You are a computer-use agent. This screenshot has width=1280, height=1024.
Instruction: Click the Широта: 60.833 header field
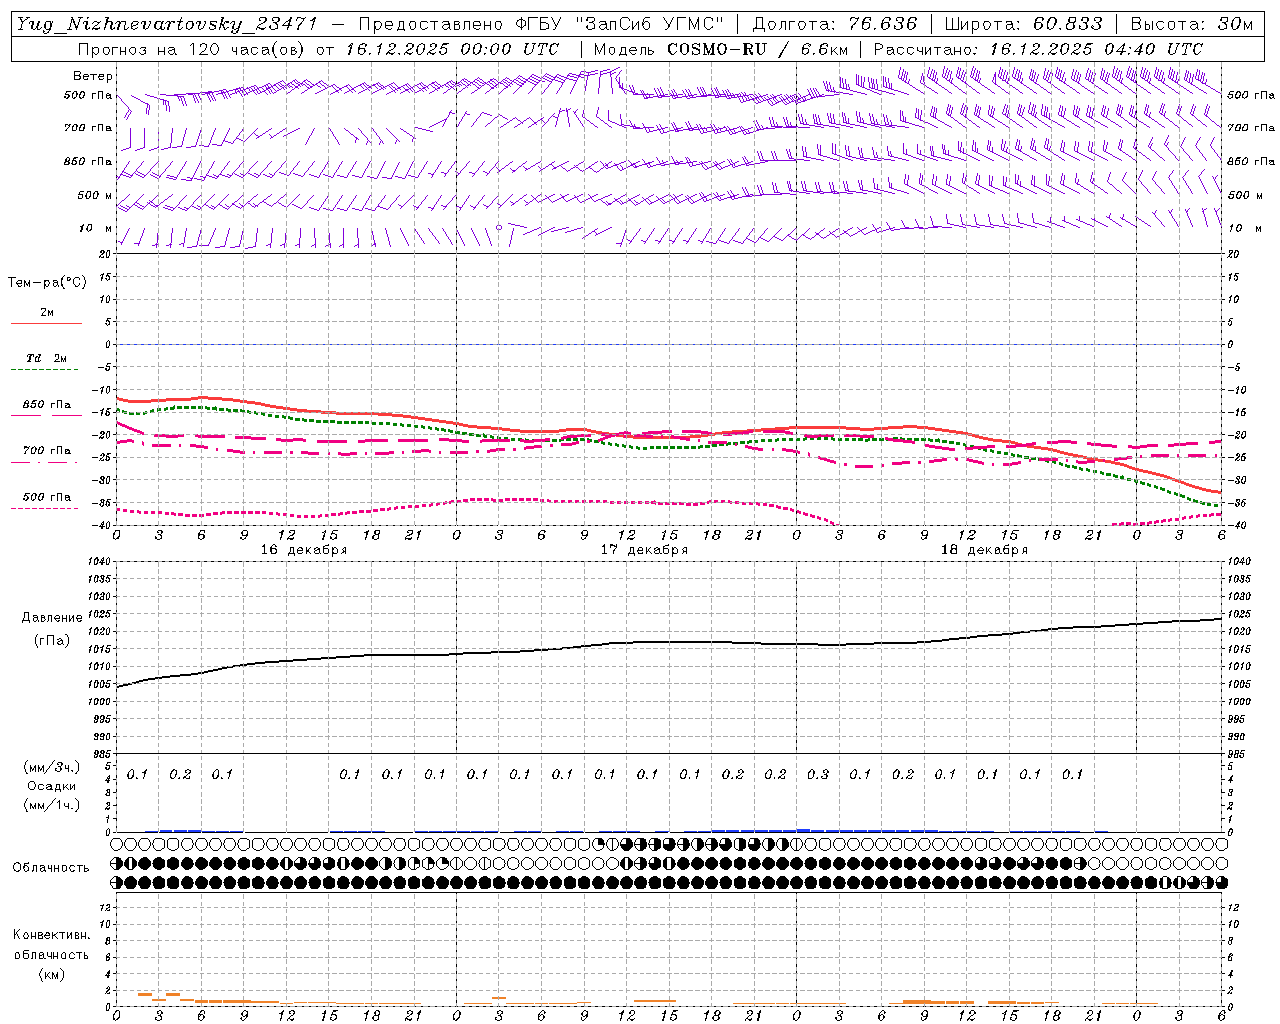(x=1023, y=25)
